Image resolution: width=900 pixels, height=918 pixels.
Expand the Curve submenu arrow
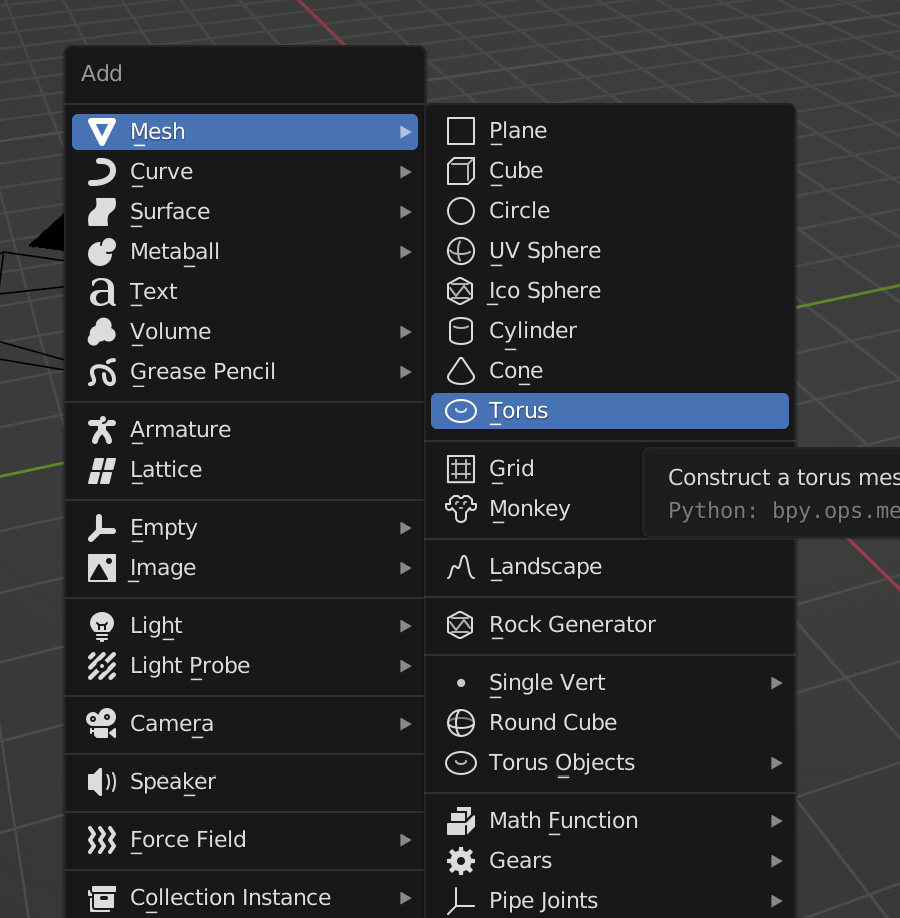(x=405, y=172)
